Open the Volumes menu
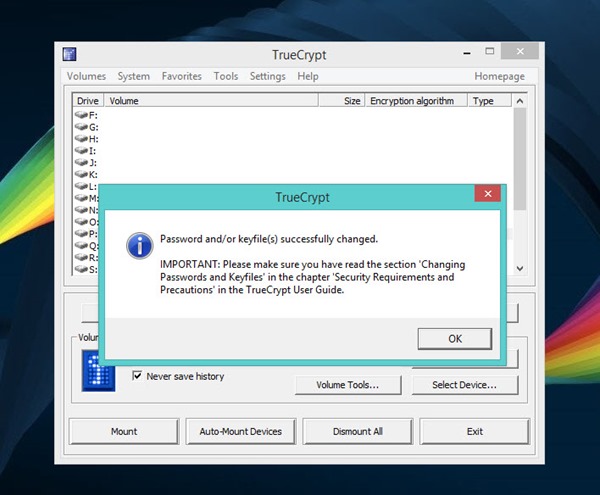The image size is (600, 495). point(86,76)
